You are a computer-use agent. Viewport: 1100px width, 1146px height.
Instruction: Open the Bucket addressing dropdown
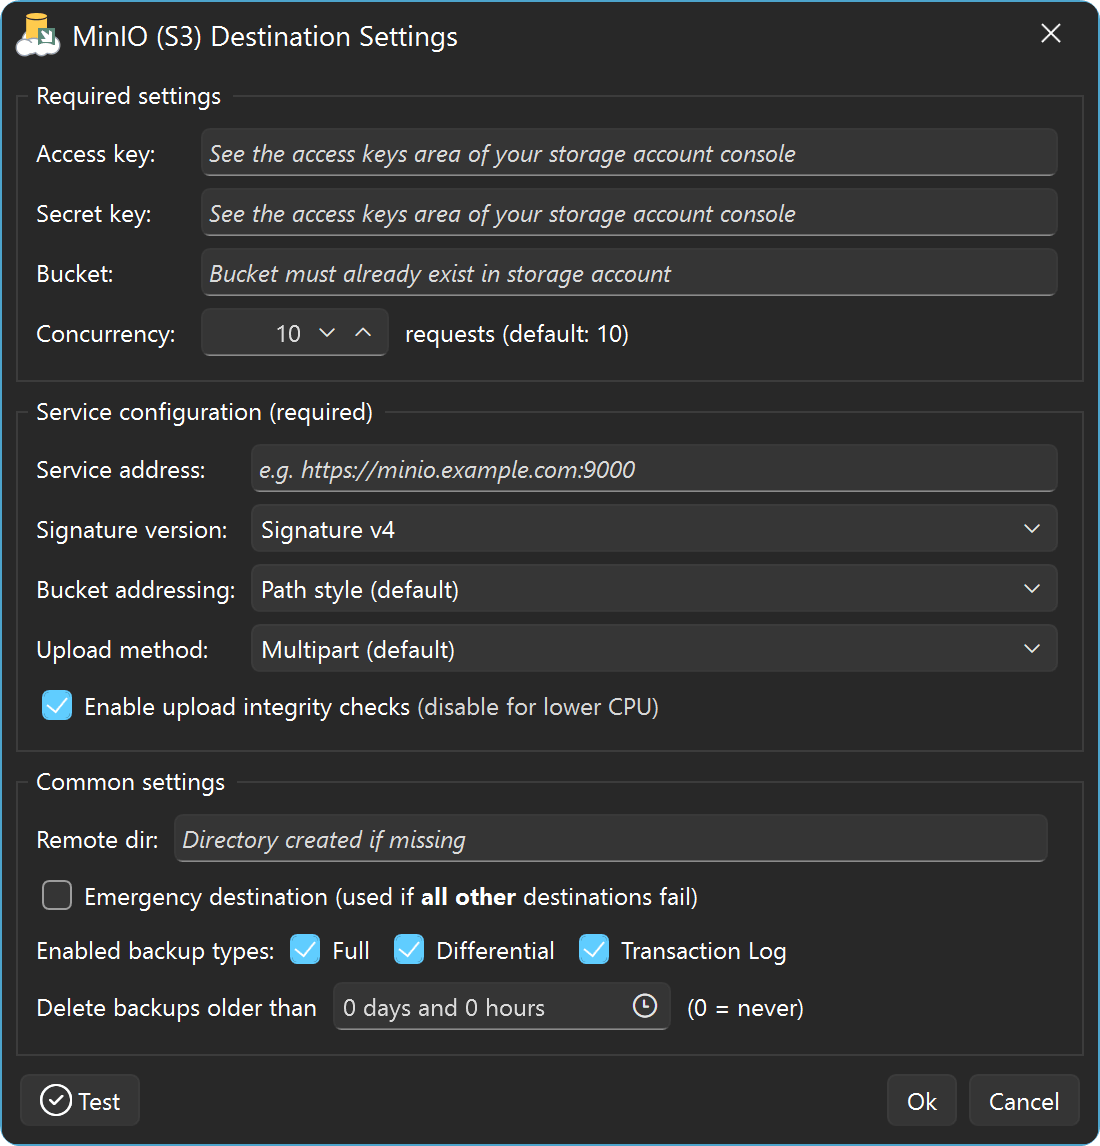654,588
